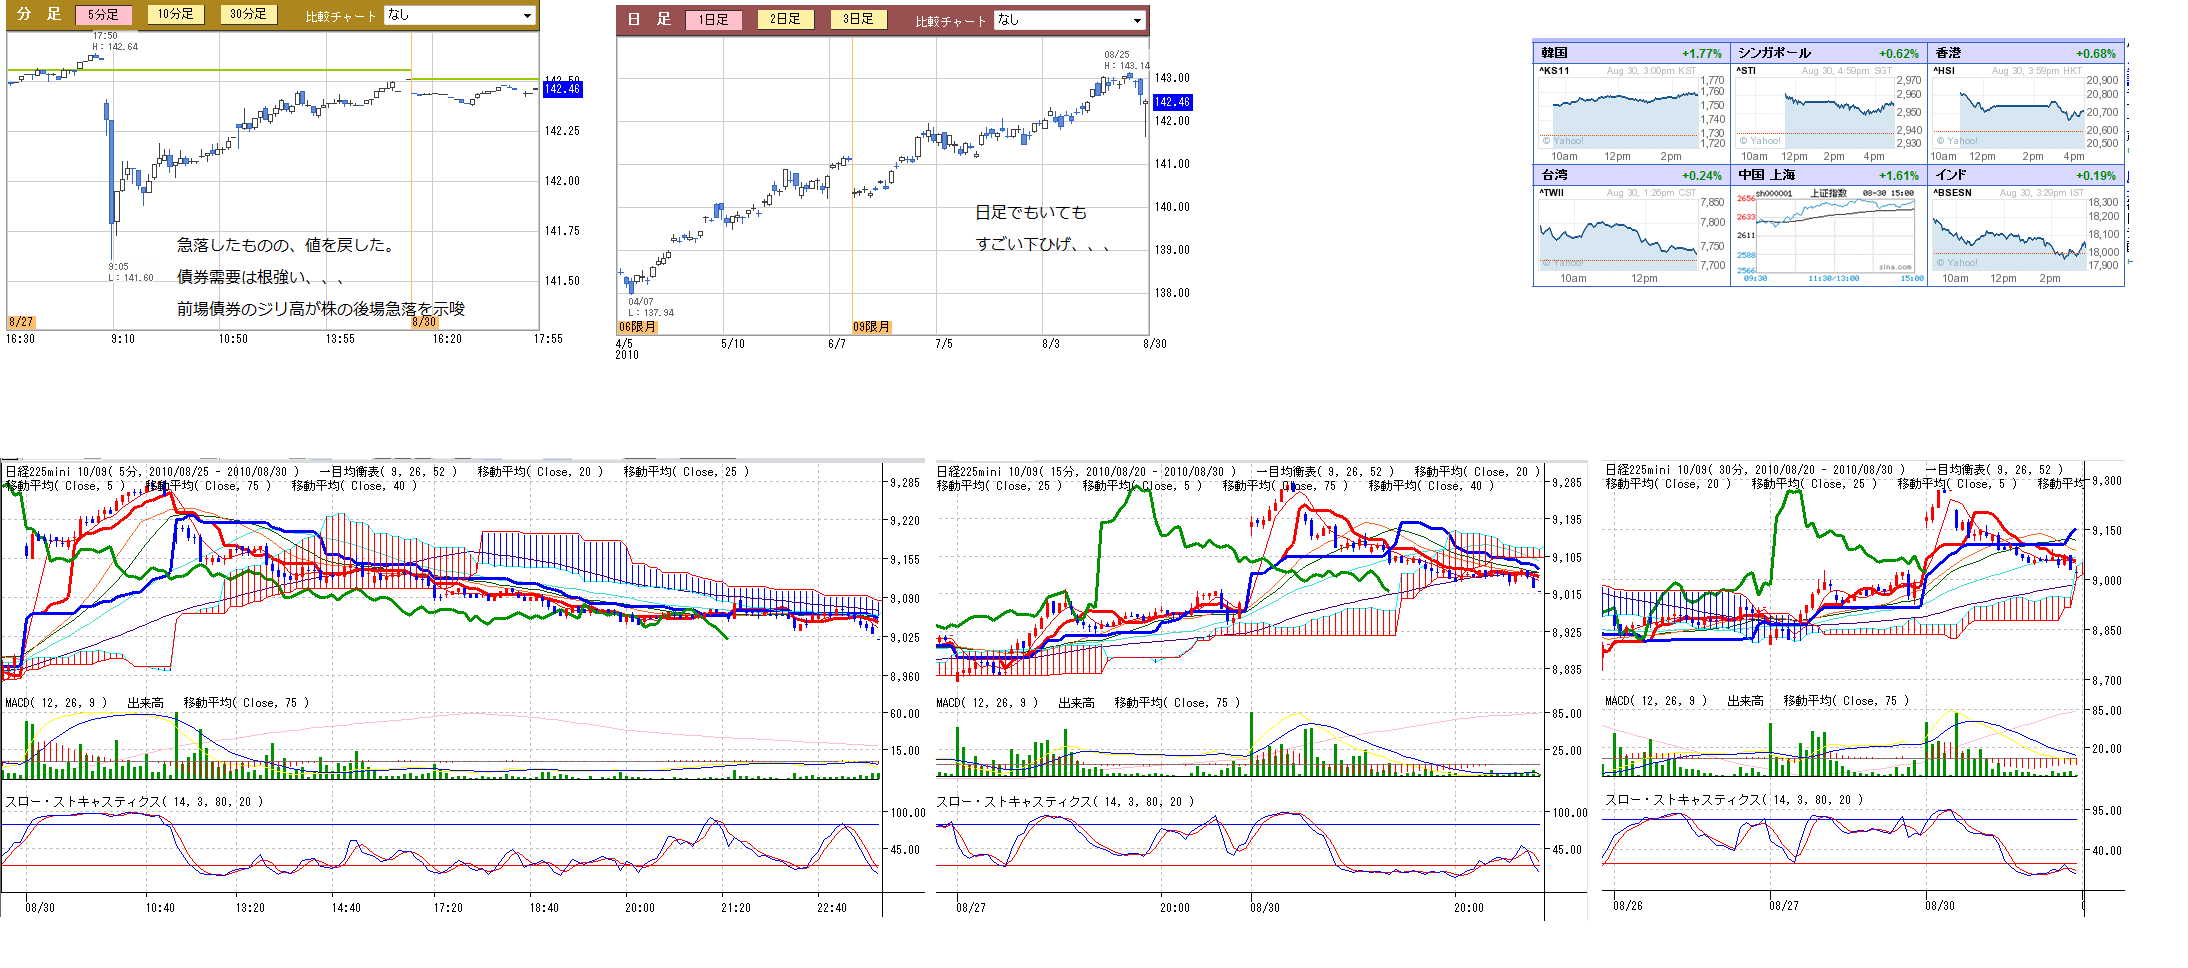Click the blue 142.46 price tag on 日足 chart
The width and height of the screenshot is (2188, 968).
coord(1172,102)
